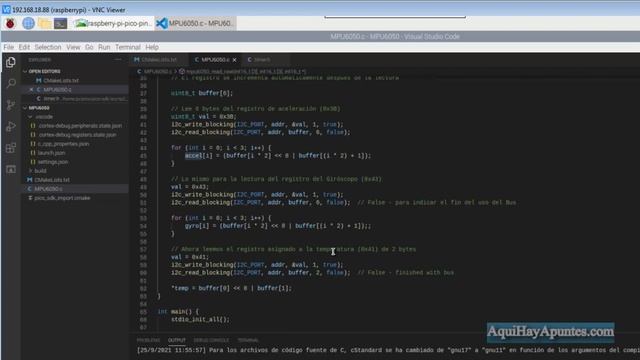Open the Selection menu
The height and width of the screenshot is (360, 640).
pos(48,47)
